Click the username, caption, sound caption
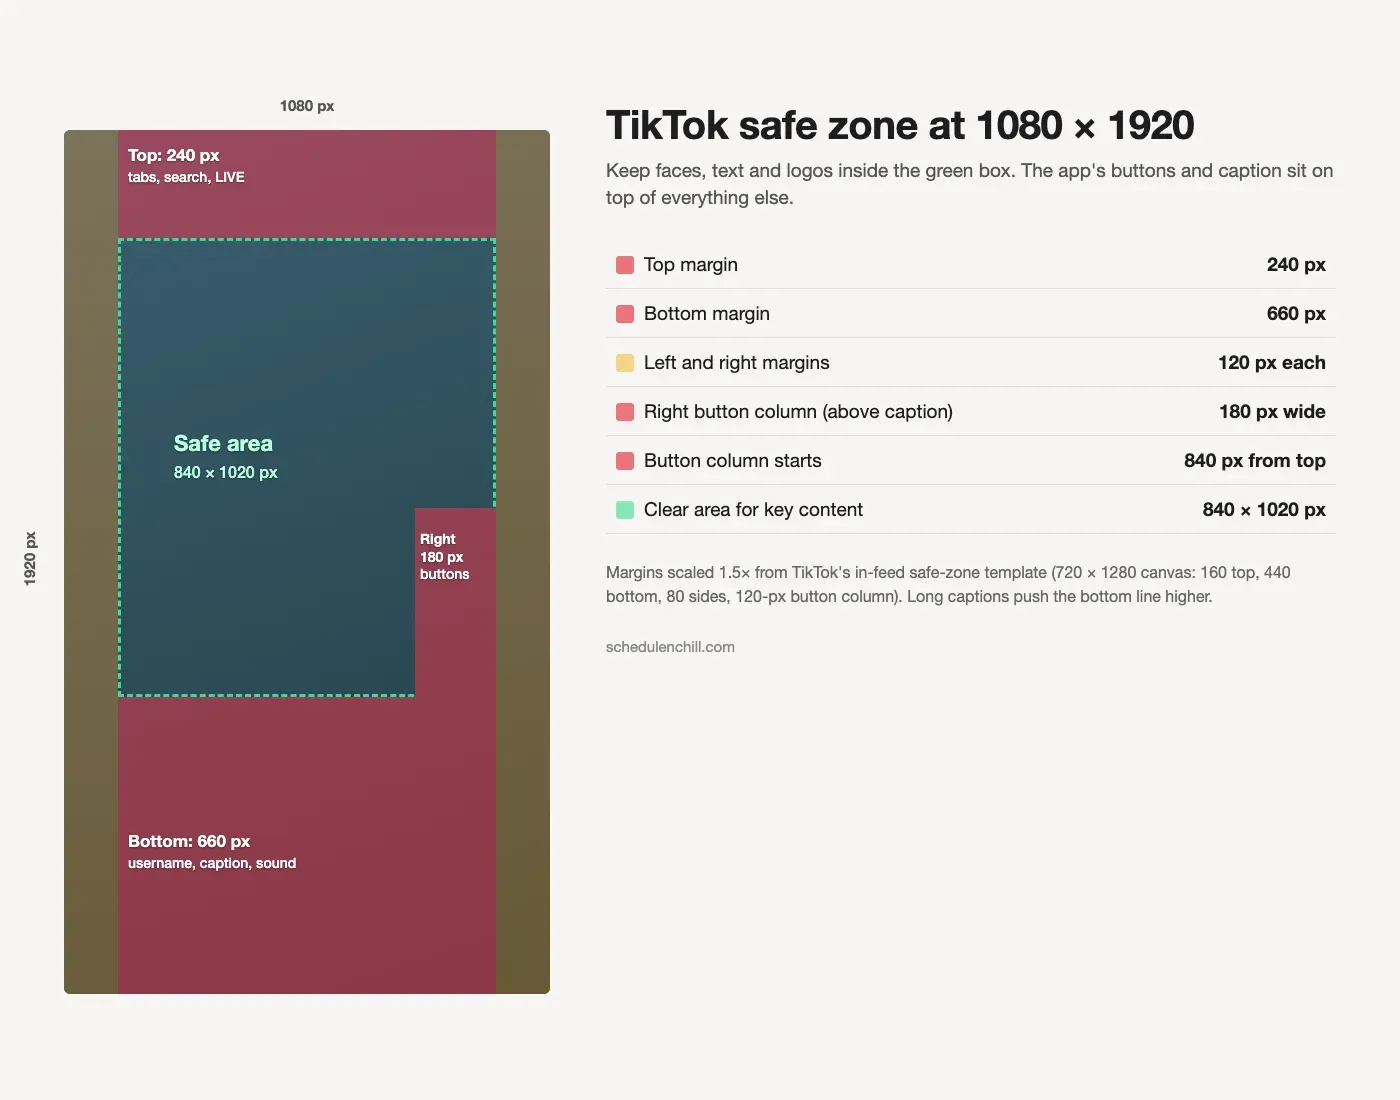This screenshot has width=1400, height=1100. point(212,863)
